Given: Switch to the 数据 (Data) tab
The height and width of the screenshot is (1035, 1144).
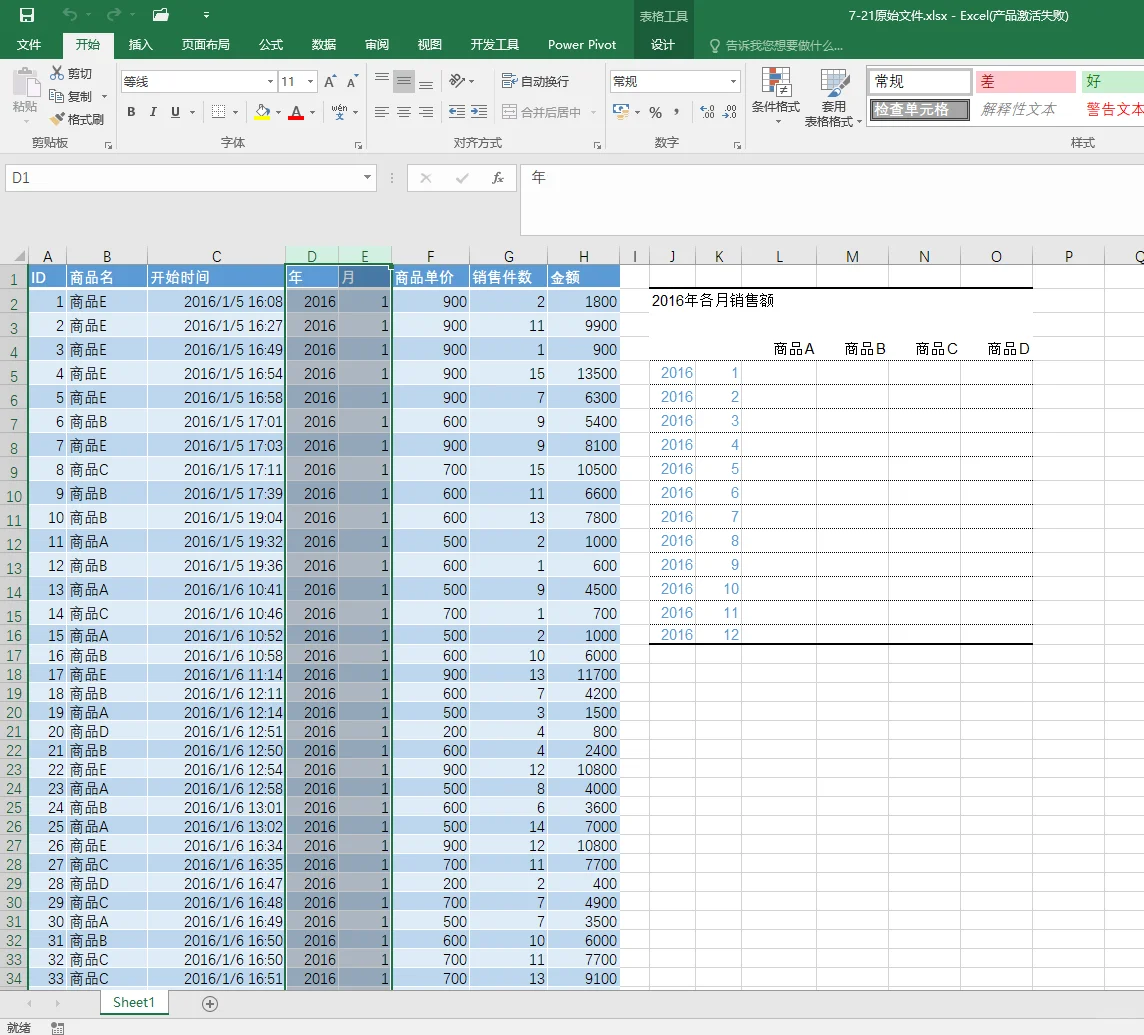Looking at the screenshot, I should point(323,44).
